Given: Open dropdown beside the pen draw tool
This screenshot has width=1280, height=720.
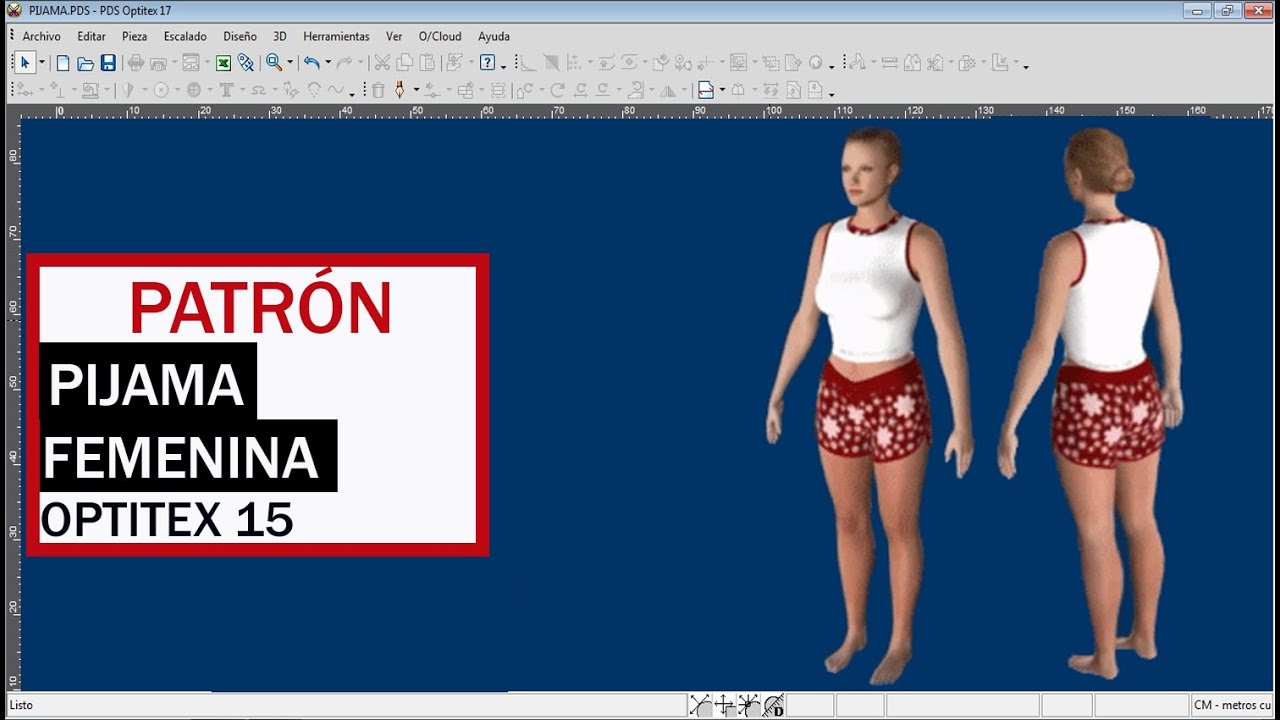Looking at the screenshot, I should pyautogui.click(x=416, y=90).
